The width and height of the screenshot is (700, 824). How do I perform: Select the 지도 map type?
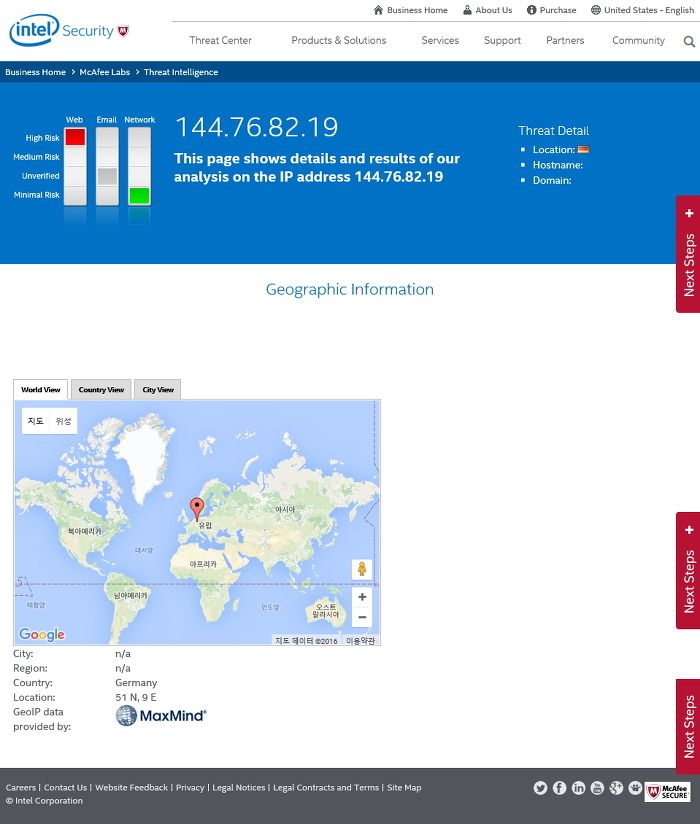[x=35, y=421]
